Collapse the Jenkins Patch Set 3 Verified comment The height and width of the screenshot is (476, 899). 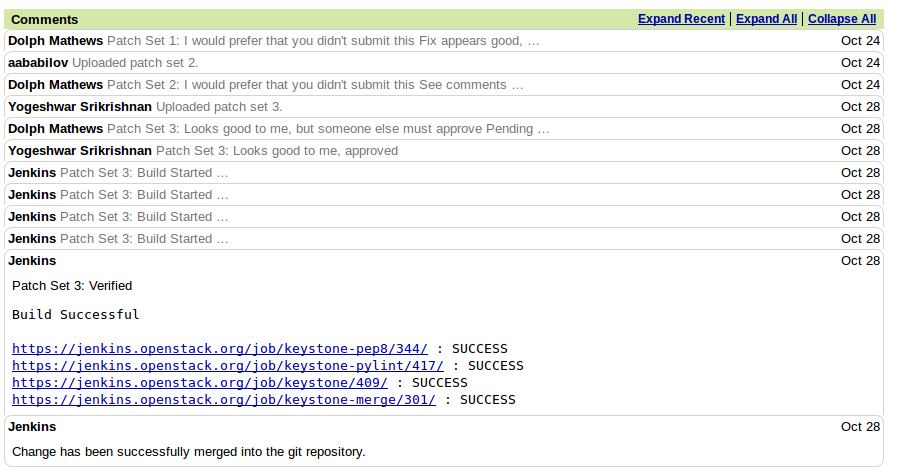[x=32, y=261]
